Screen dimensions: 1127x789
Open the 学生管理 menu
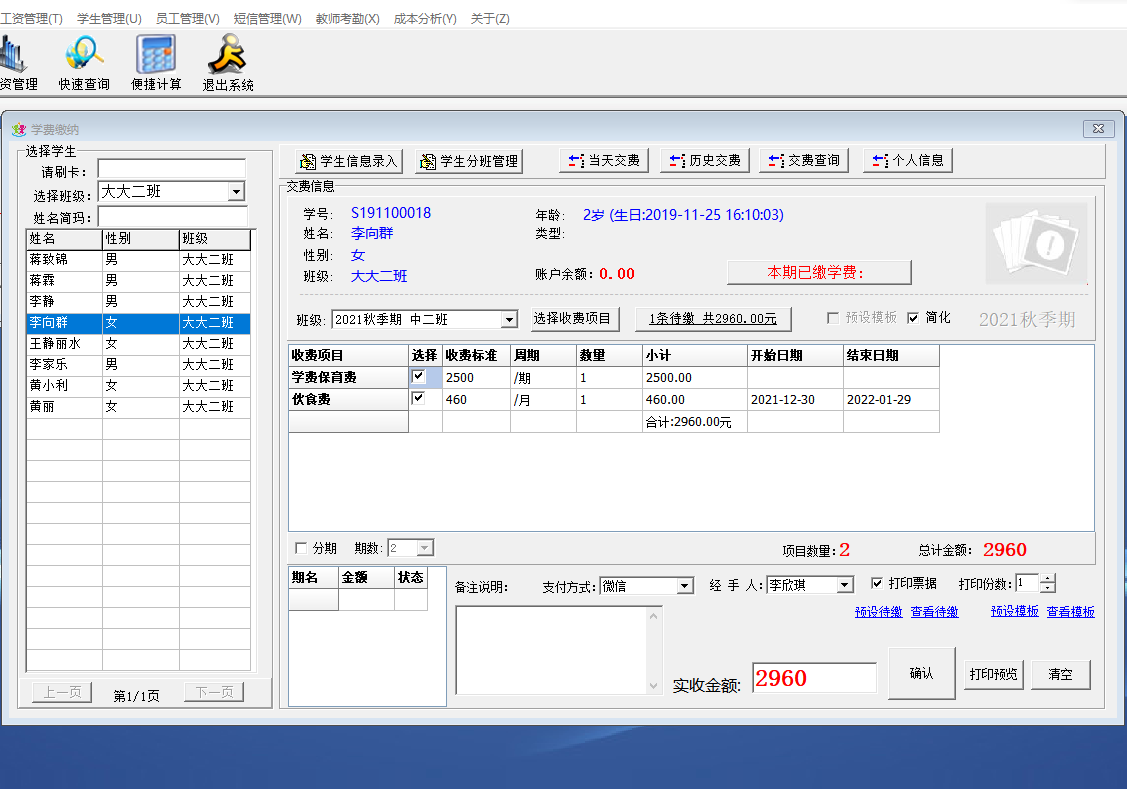[109, 19]
